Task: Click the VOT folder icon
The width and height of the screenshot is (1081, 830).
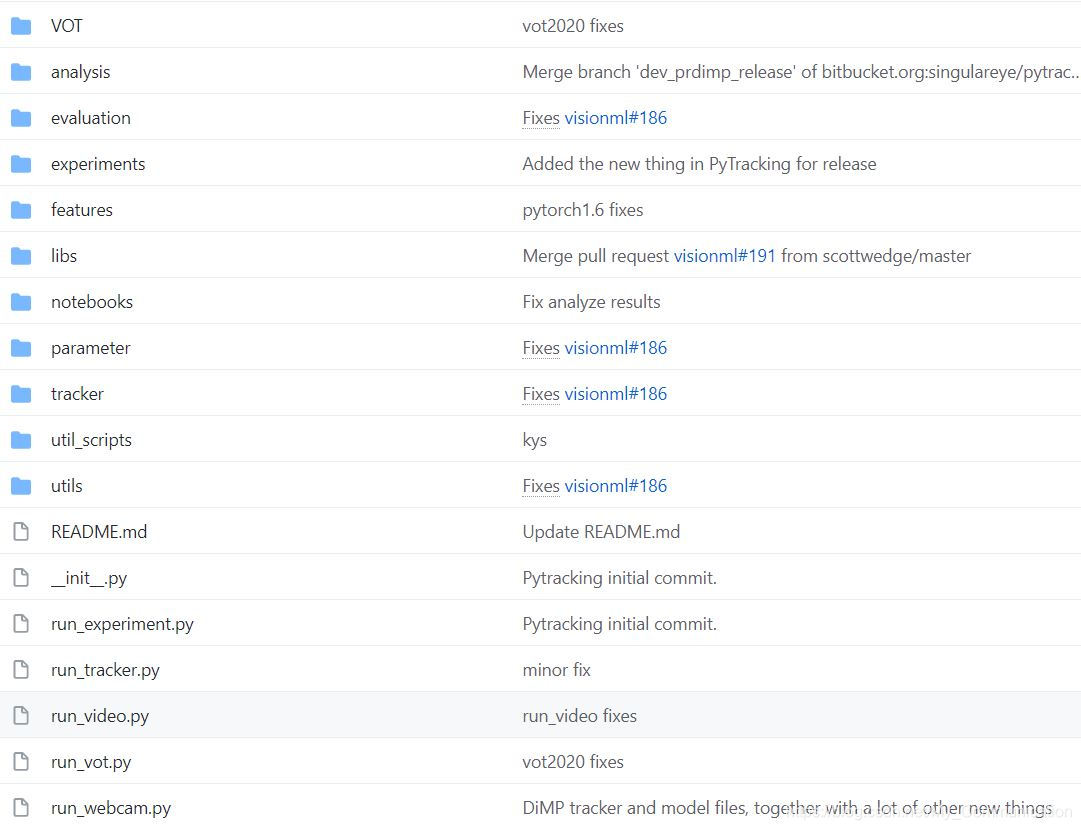Action: [x=21, y=25]
